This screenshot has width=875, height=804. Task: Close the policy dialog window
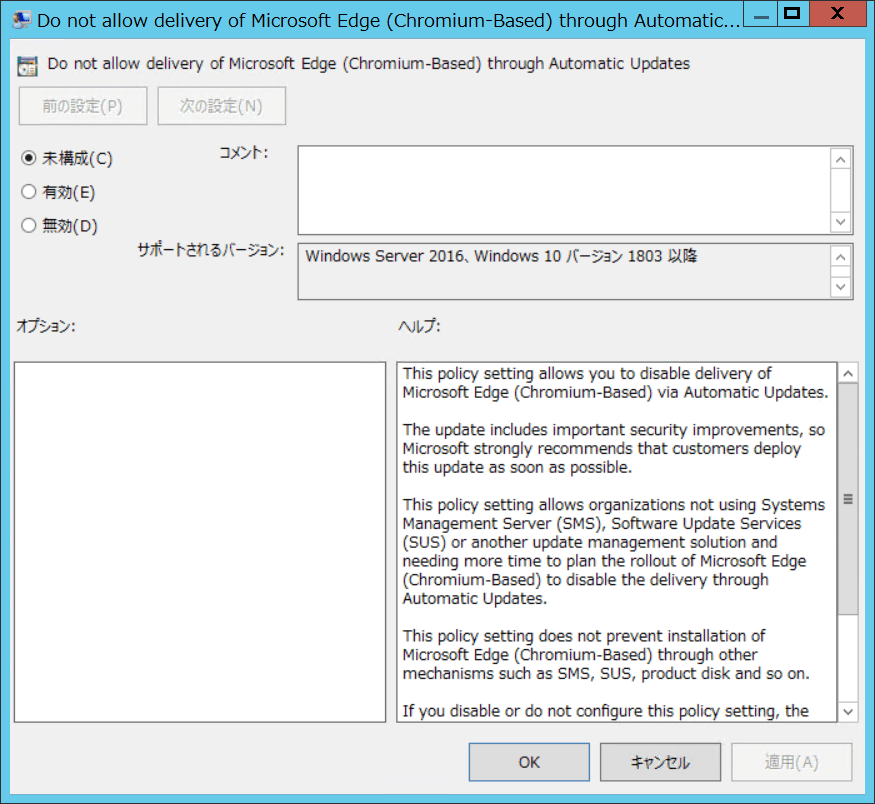point(837,14)
